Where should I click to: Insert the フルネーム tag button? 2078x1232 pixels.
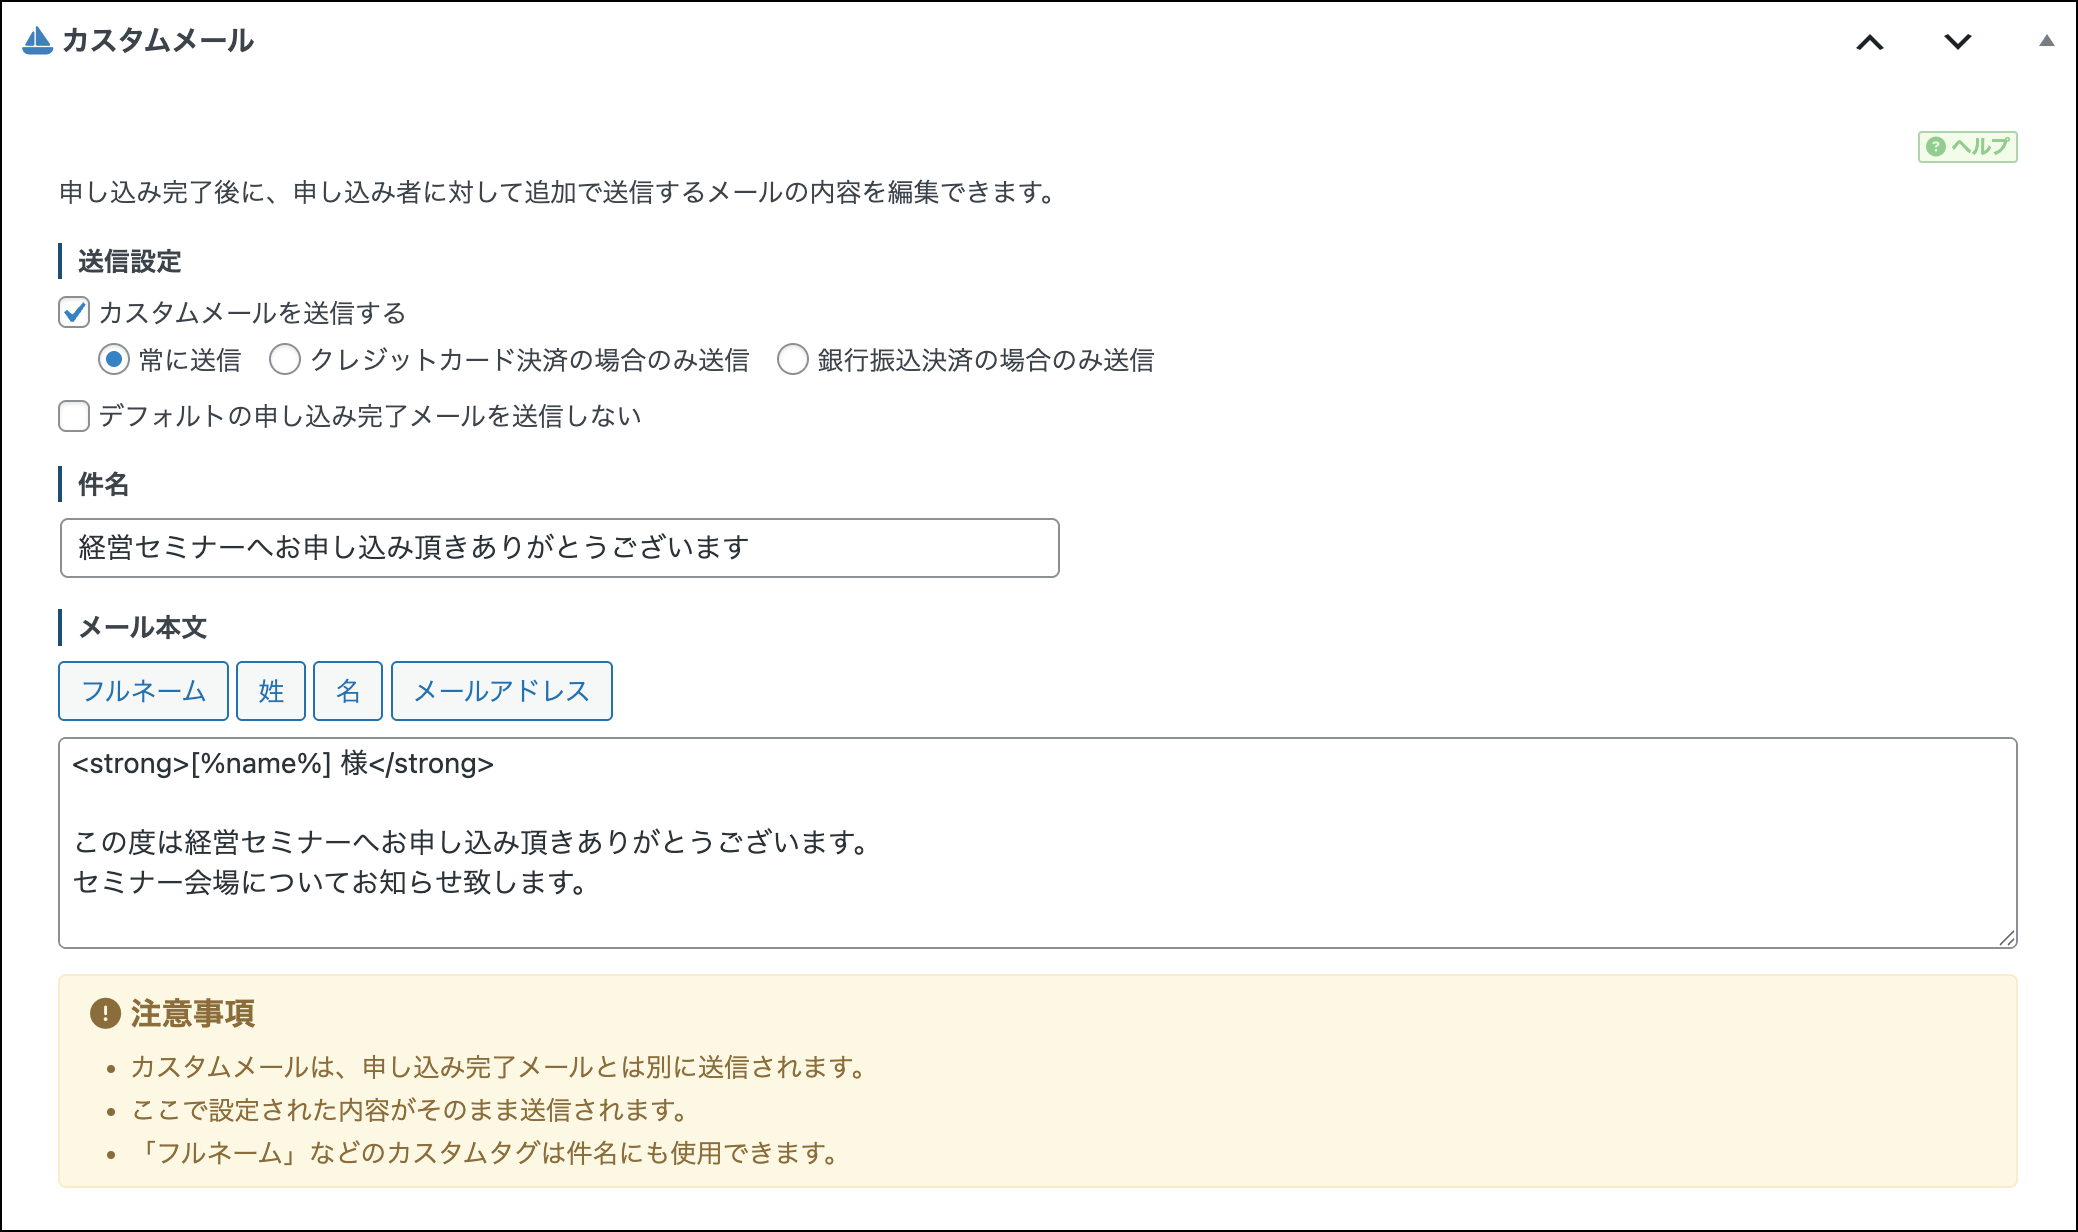coord(143,691)
